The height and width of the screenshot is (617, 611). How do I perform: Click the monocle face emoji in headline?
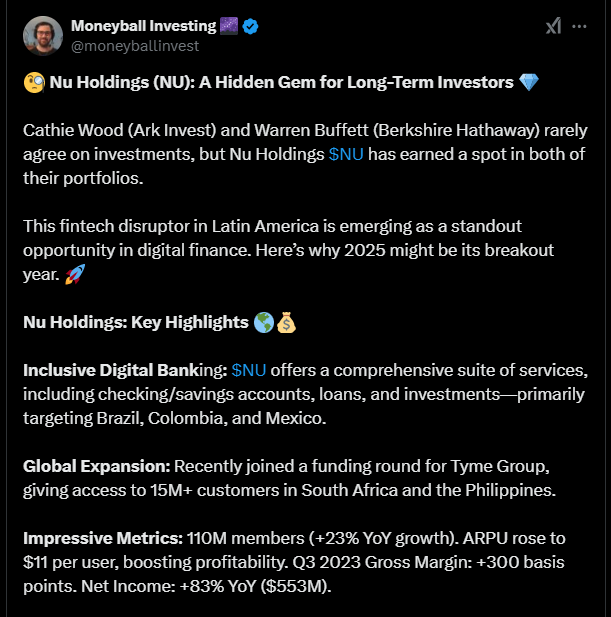[x=32, y=83]
